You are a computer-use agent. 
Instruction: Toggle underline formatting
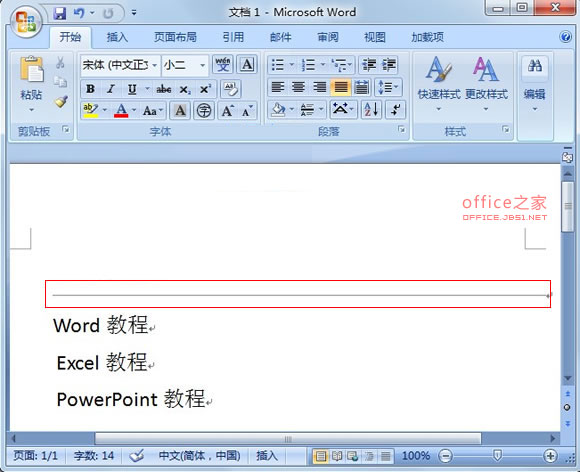point(132,89)
